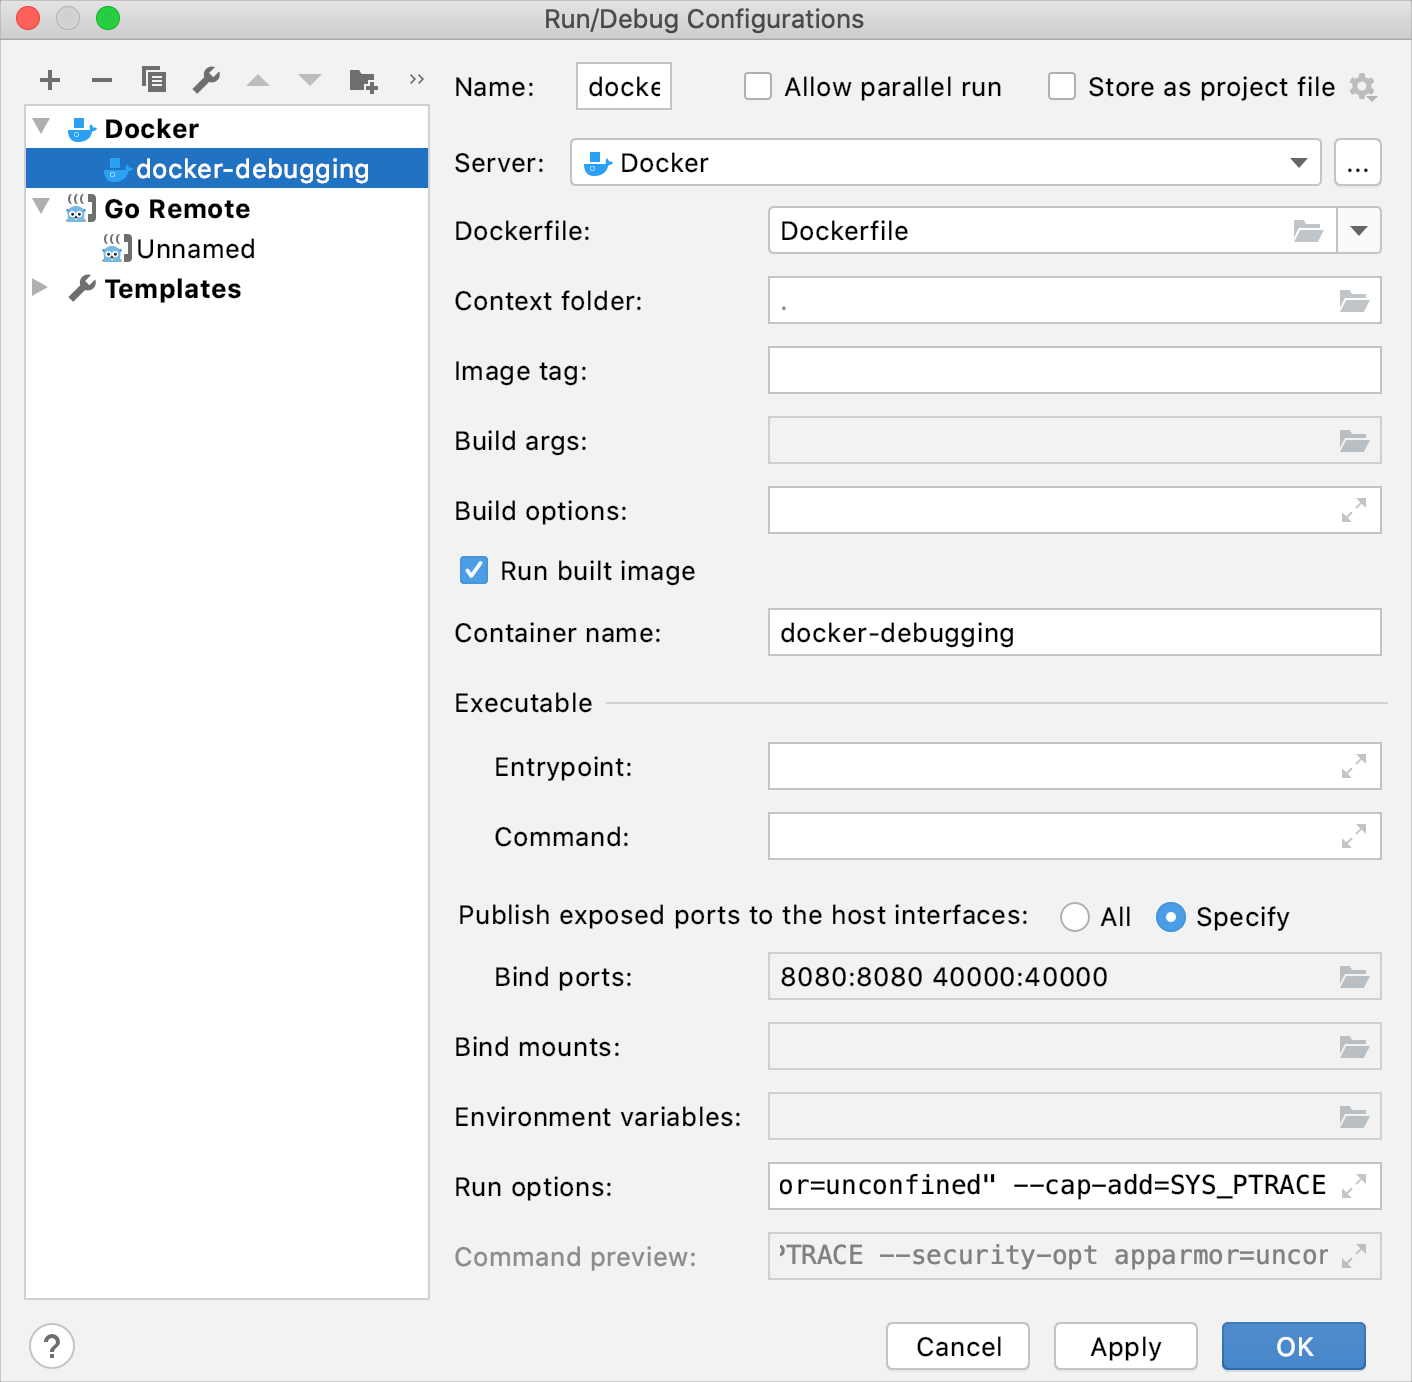Open the Environment variables editor
This screenshot has width=1412, height=1382.
coord(1355,1116)
